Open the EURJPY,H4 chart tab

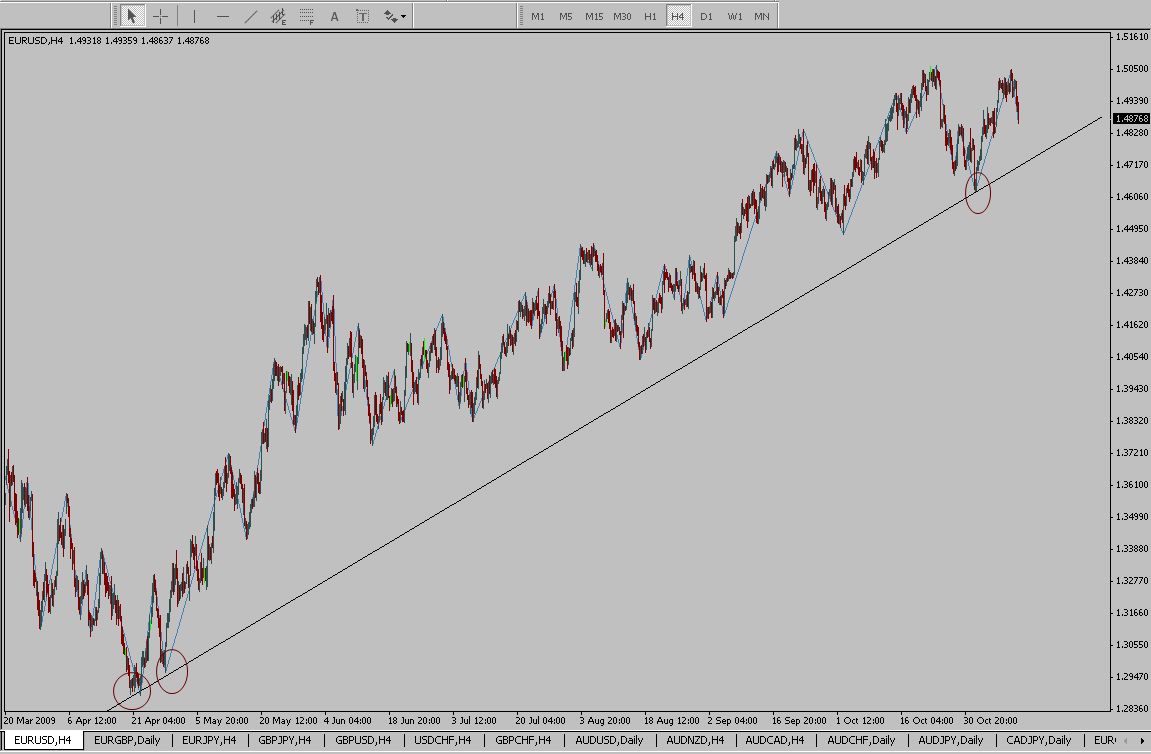coord(208,740)
